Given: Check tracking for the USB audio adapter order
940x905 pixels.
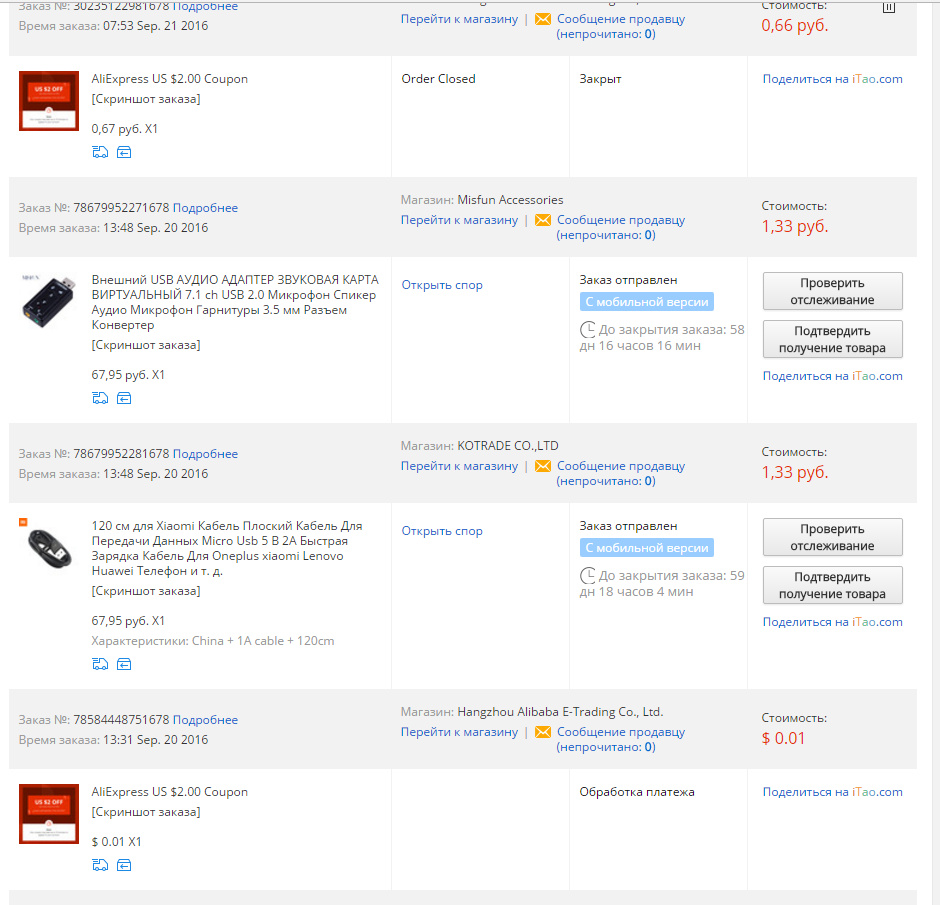Looking at the screenshot, I should (x=832, y=291).
